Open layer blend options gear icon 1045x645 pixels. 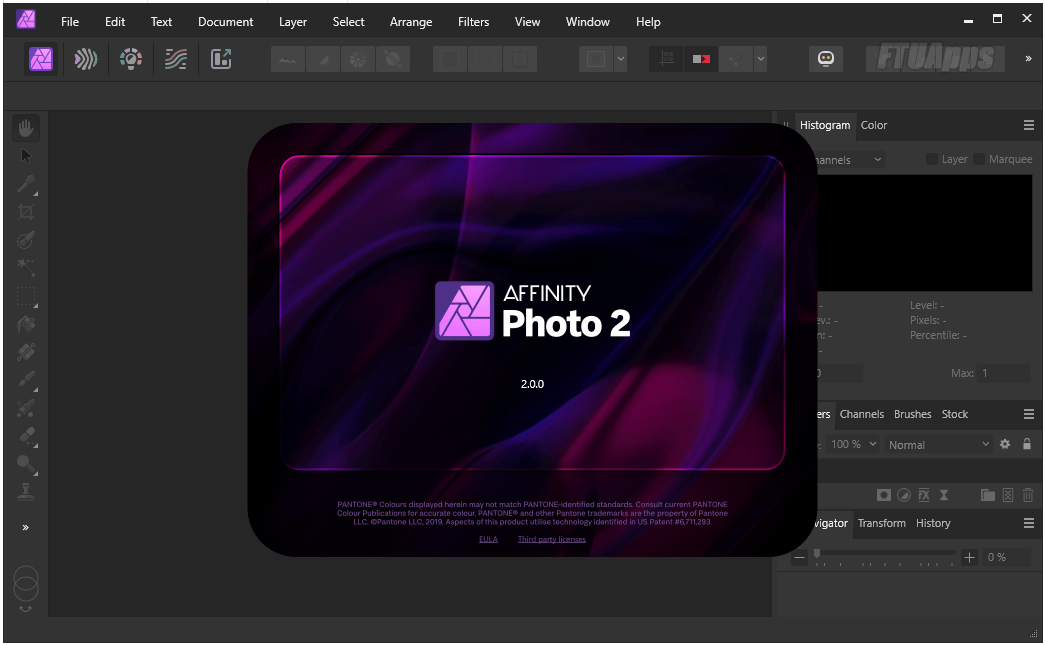(x=1005, y=444)
